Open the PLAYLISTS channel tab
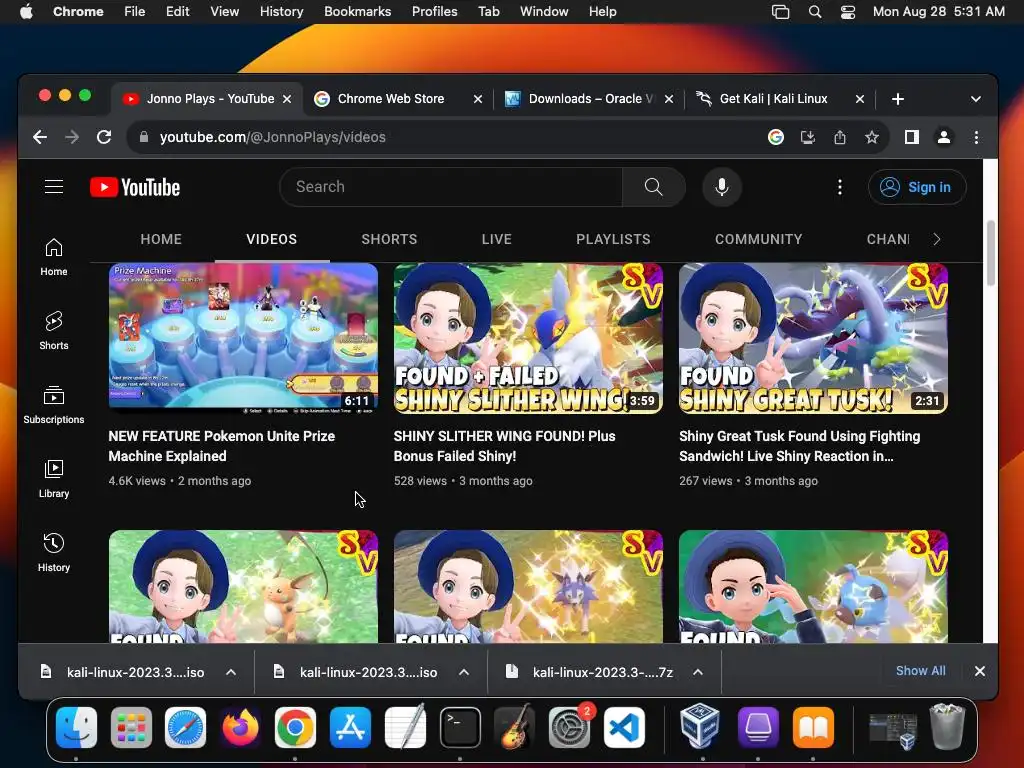Image resolution: width=1024 pixels, height=768 pixels. tap(613, 239)
